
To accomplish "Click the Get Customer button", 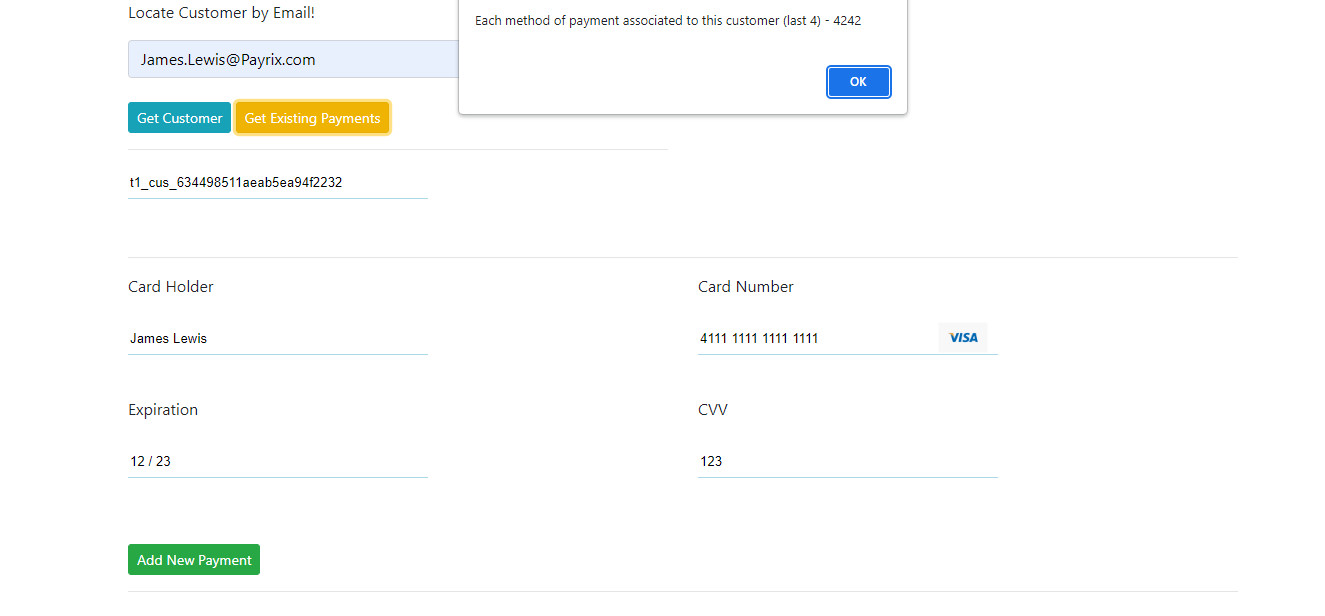I will (179, 118).
